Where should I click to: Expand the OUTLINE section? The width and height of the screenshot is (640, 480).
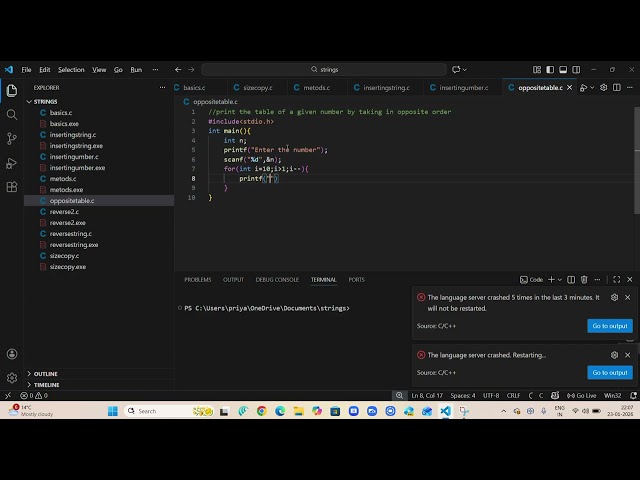pyautogui.click(x=45, y=374)
